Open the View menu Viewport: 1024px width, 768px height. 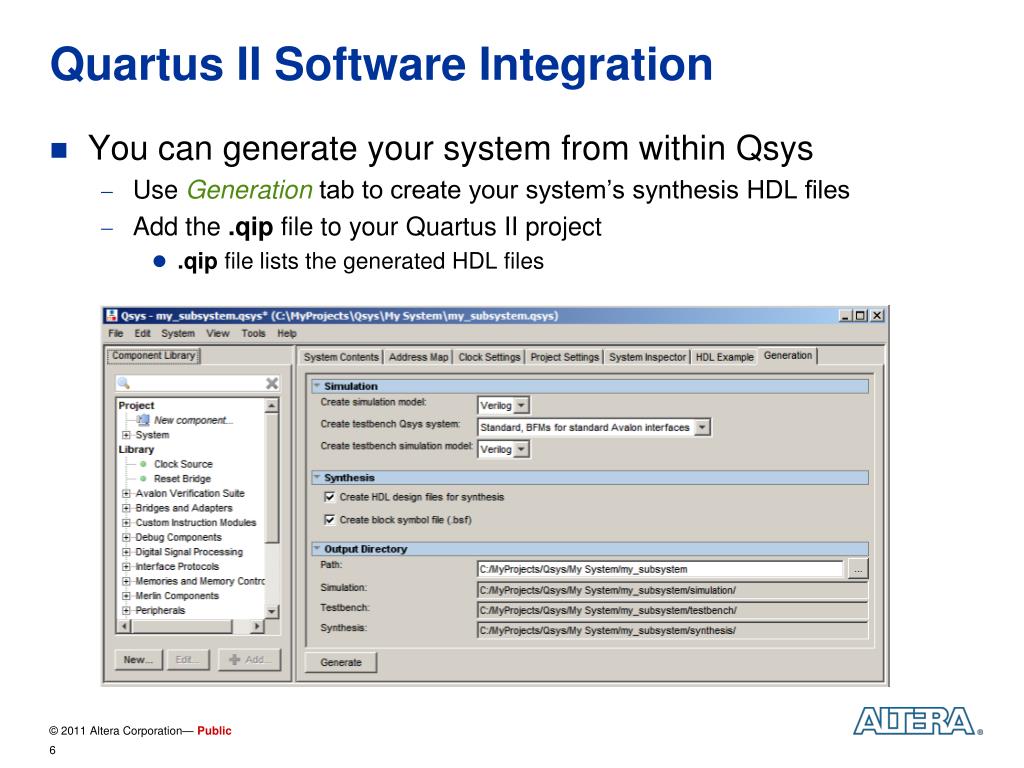[217, 333]
